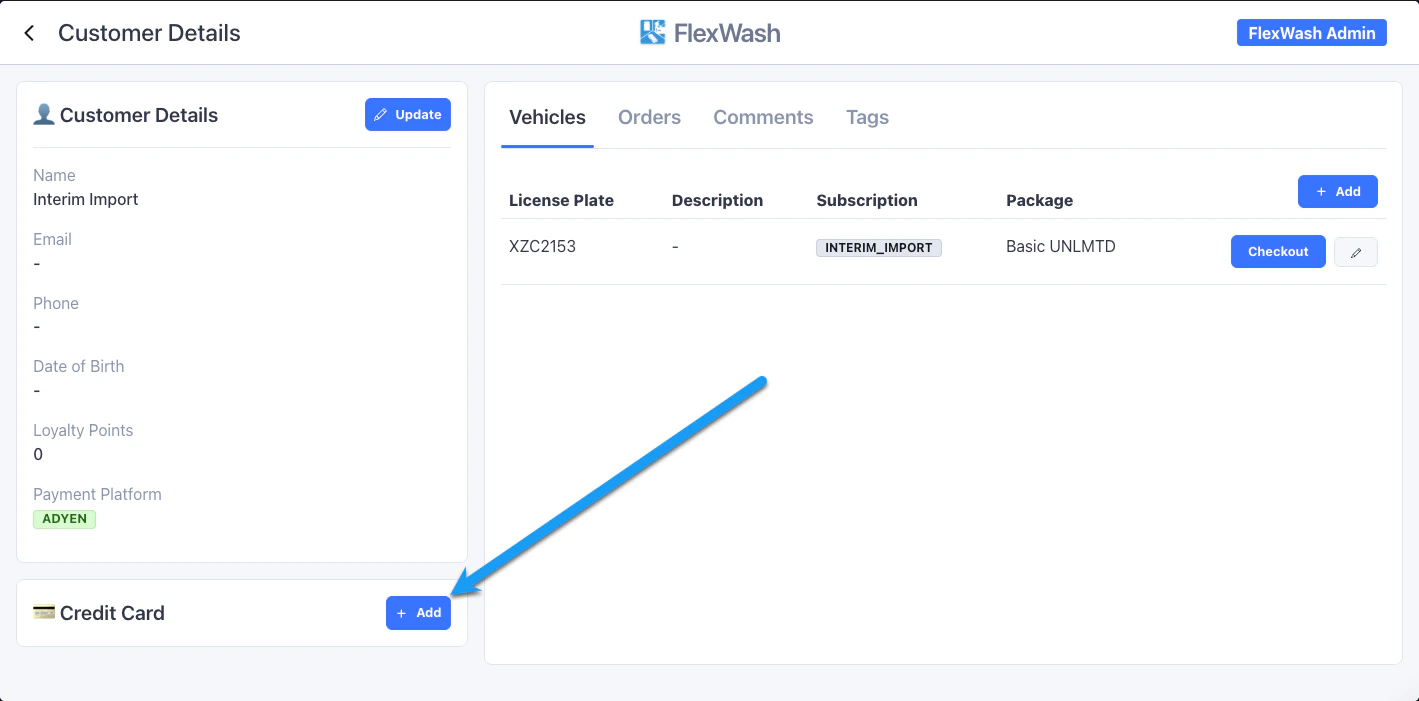Edit vehicle XZC2153 with the pencil icon
The width and height of the screenshot is (1419, 701).
pyautogui.click(x=1356, y=252)
